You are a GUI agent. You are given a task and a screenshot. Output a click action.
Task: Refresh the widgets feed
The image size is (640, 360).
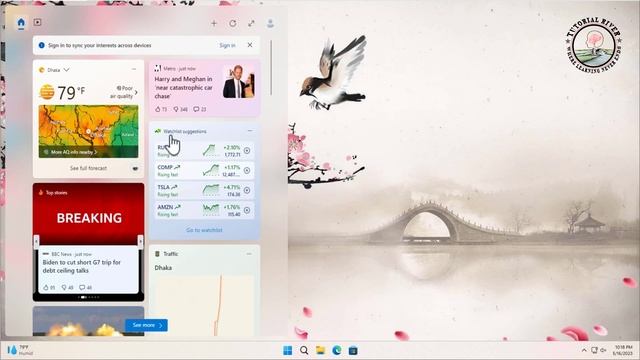[233, 23]
